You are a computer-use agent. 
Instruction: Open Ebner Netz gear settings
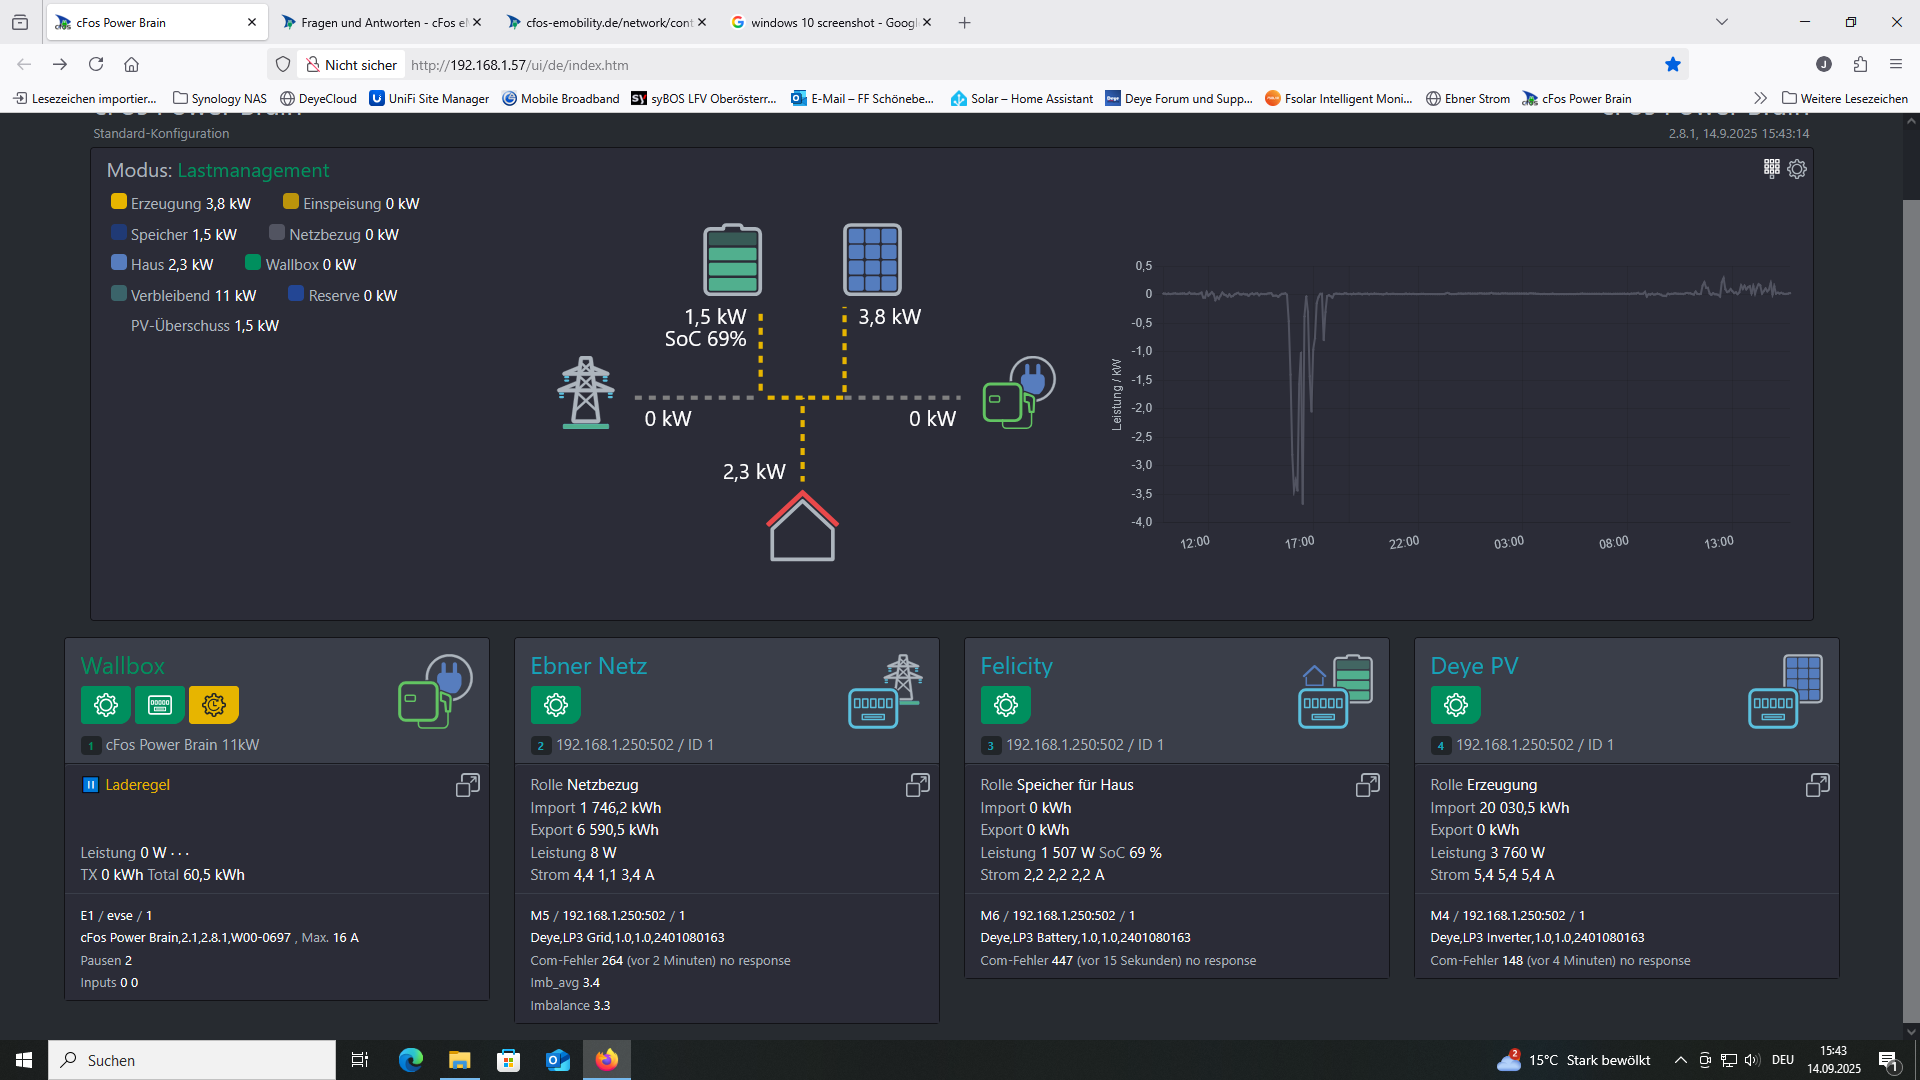point(555,705)
